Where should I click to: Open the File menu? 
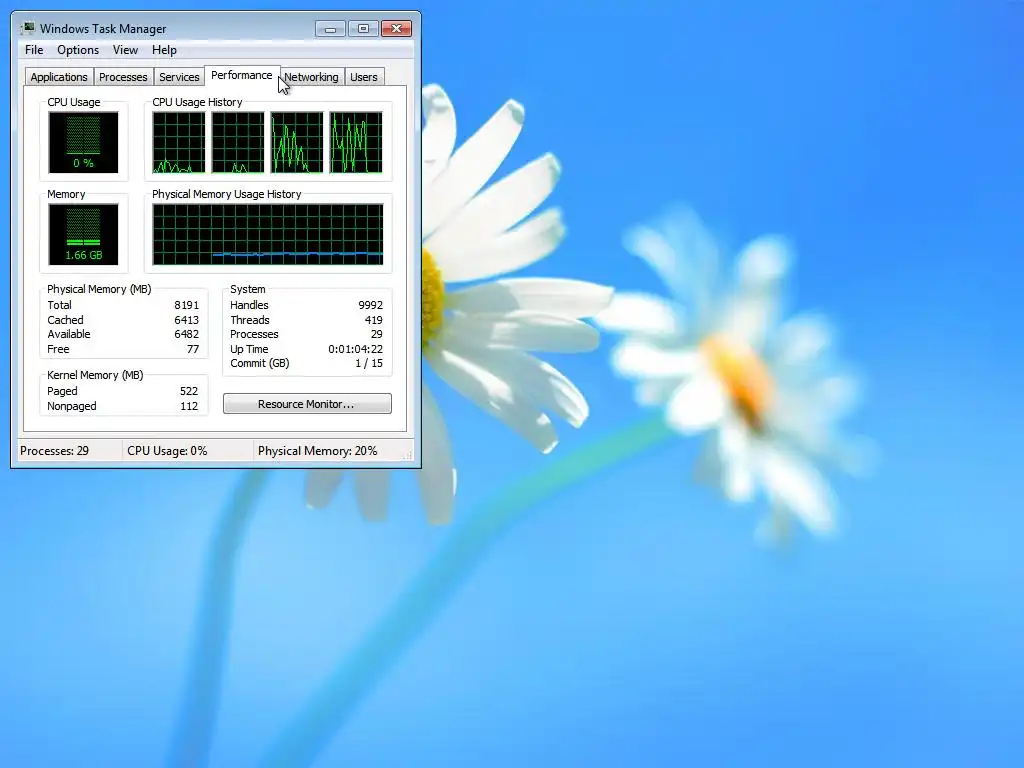(34, 50)
